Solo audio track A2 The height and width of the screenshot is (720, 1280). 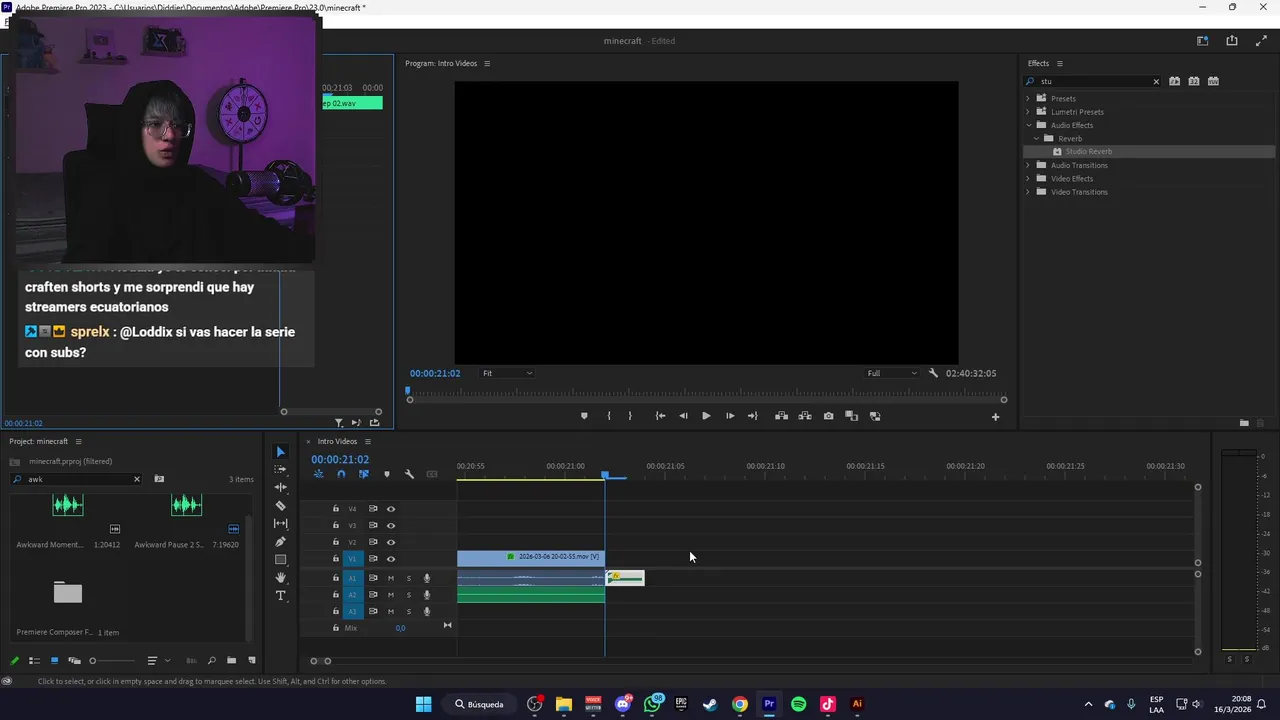click(x=408, y=595)
